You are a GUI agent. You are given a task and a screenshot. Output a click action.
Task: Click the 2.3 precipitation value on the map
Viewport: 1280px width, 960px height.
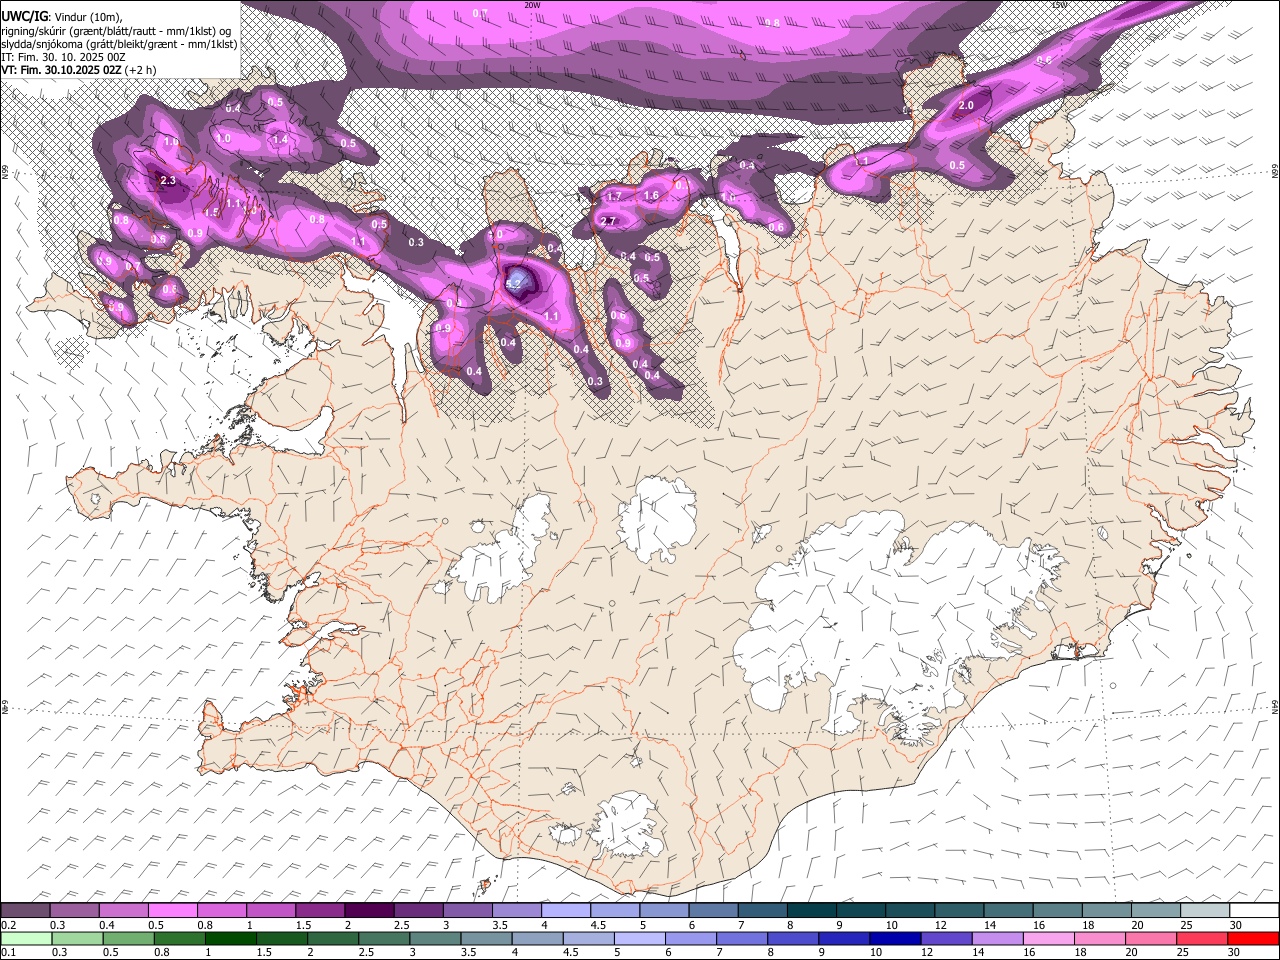tap(167, 180)
